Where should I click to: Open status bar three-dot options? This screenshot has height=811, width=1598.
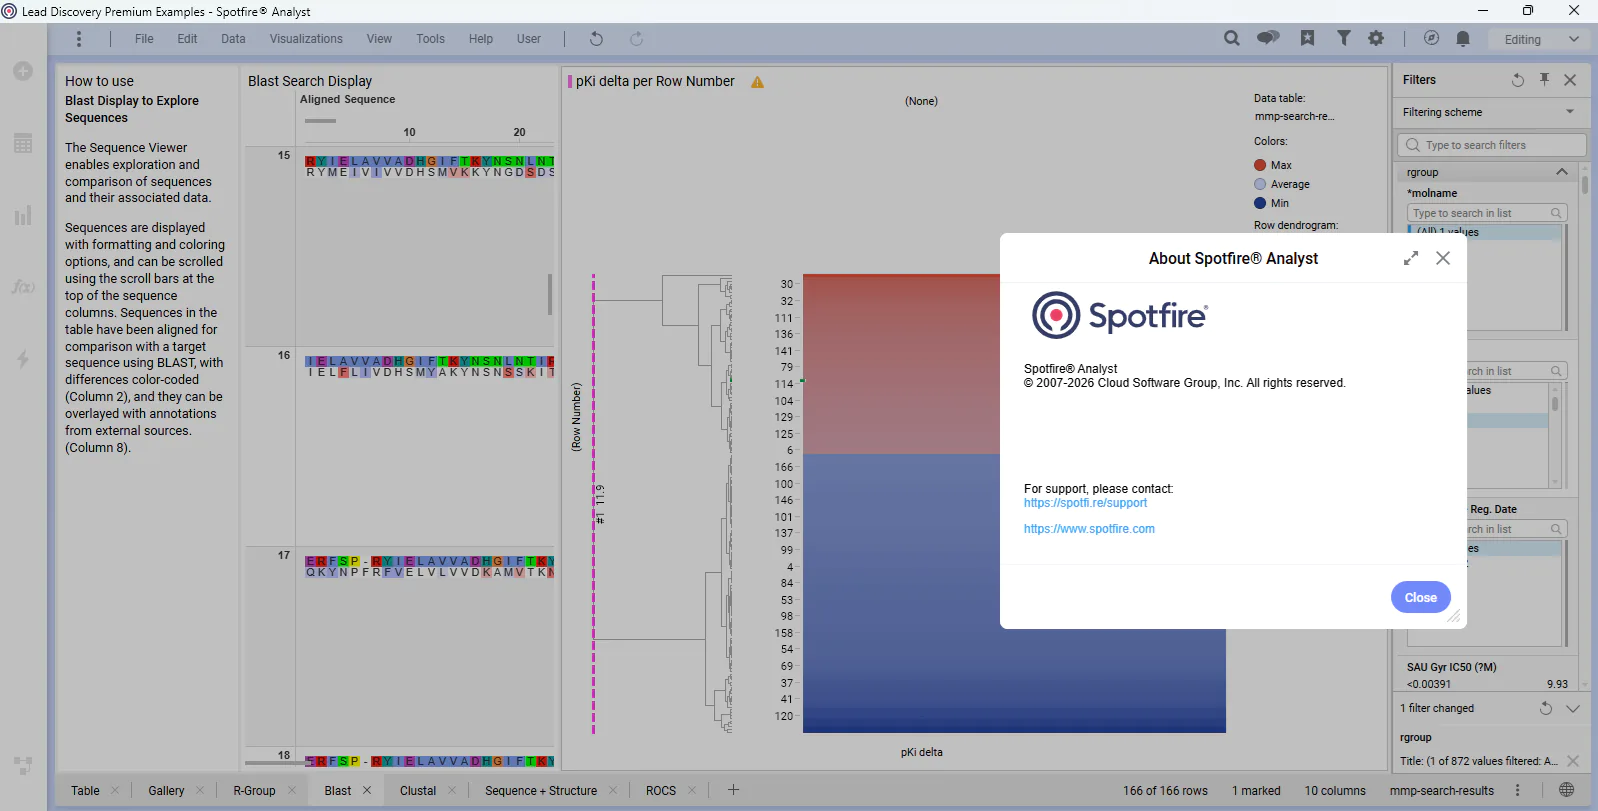coord(1518,790)
